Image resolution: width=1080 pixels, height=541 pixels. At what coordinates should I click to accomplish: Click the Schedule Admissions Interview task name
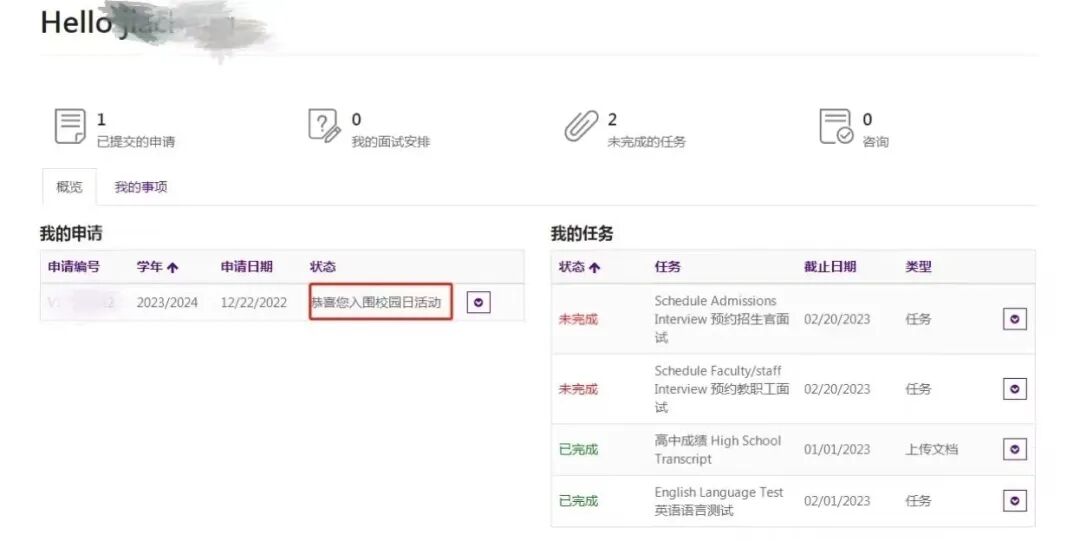click(x=721, y=319)
